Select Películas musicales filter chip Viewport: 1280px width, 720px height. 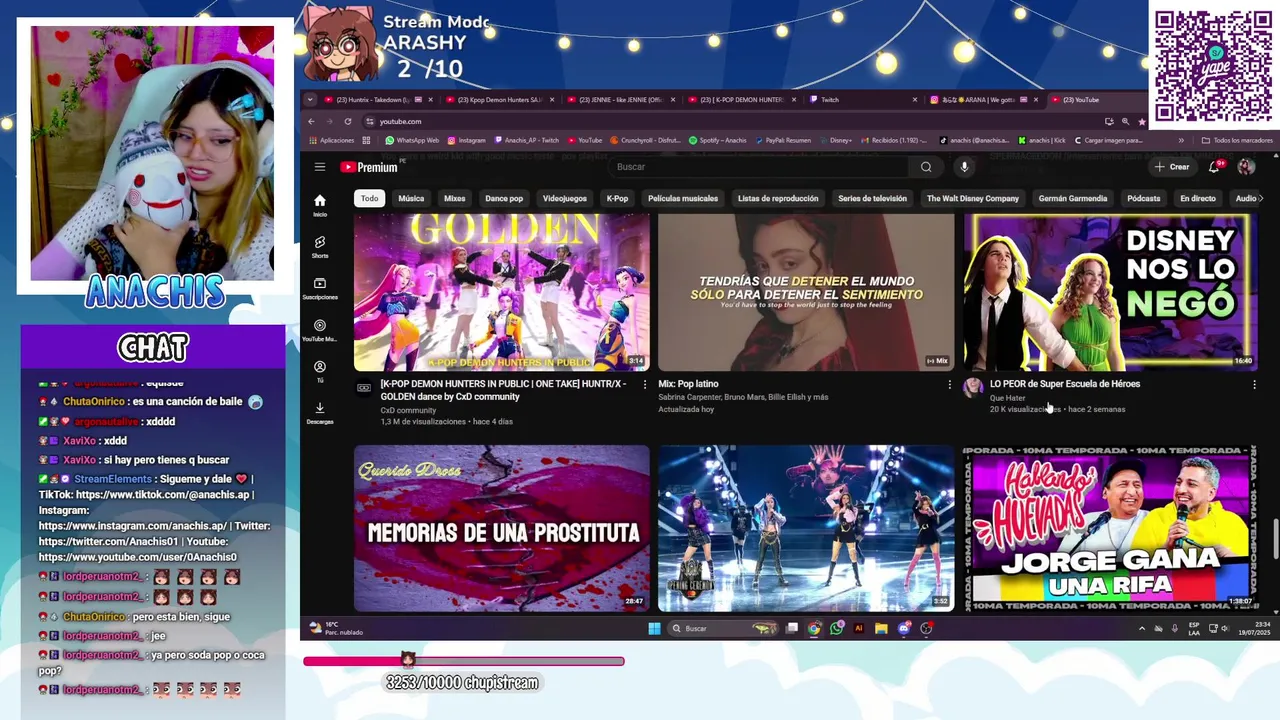(683, 198)
